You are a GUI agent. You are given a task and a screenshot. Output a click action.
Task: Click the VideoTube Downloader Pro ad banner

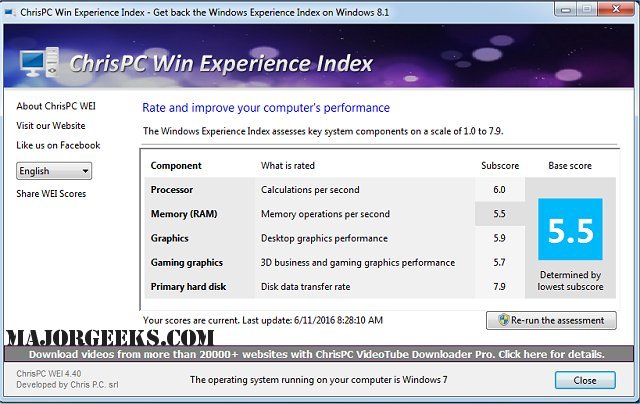317,354
